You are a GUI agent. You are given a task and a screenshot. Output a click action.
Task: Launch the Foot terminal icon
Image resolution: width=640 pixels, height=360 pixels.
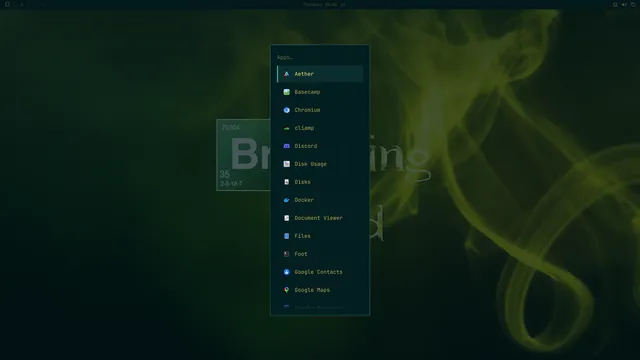(287, 253)
